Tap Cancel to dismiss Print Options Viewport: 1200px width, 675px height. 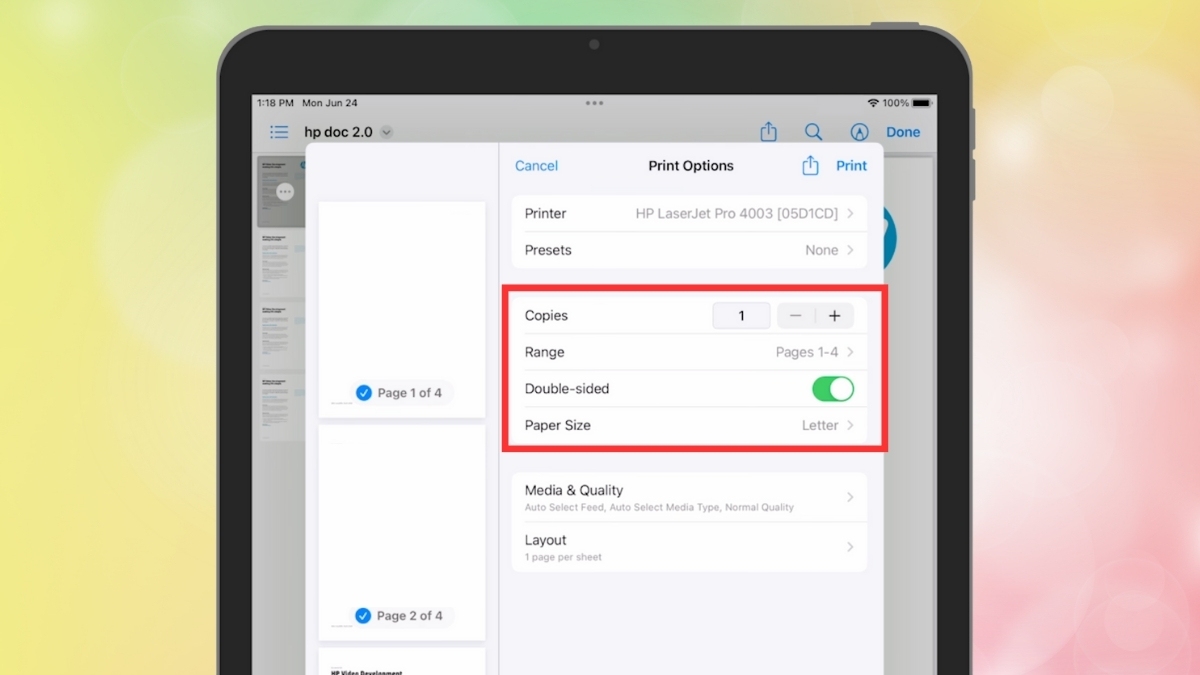click(536, 165)
